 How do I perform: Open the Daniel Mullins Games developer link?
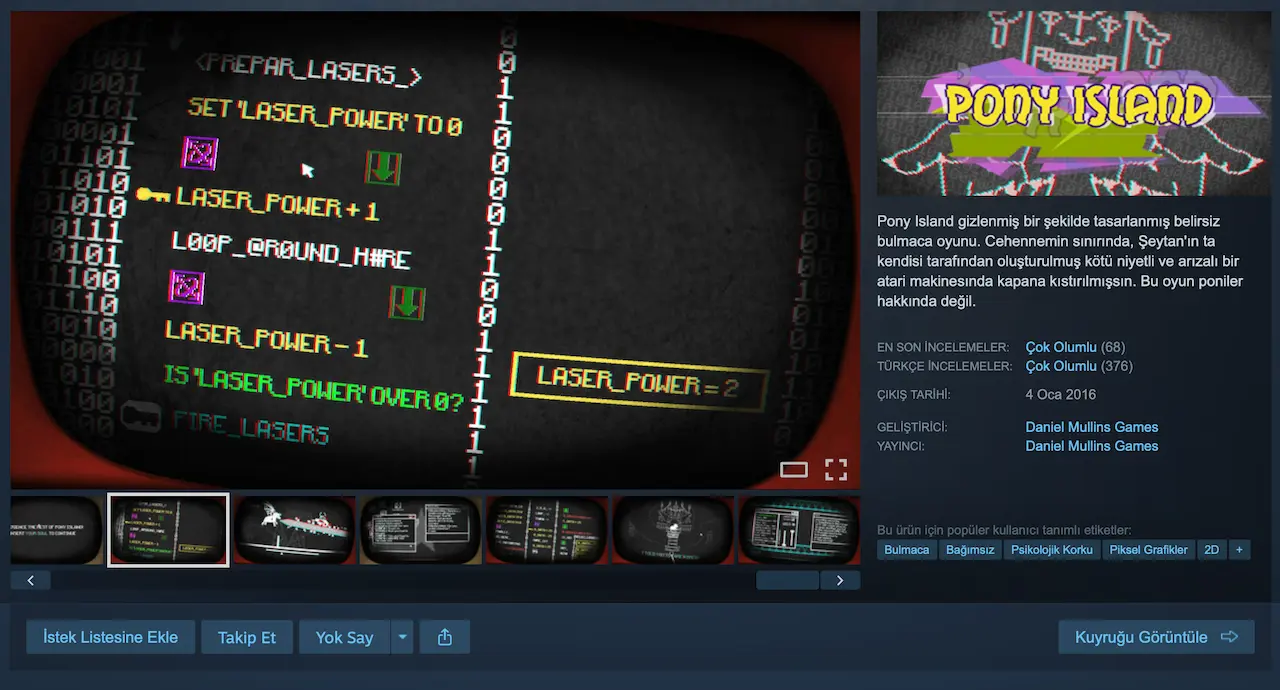pyautogui.click(x=1092, y=427)
